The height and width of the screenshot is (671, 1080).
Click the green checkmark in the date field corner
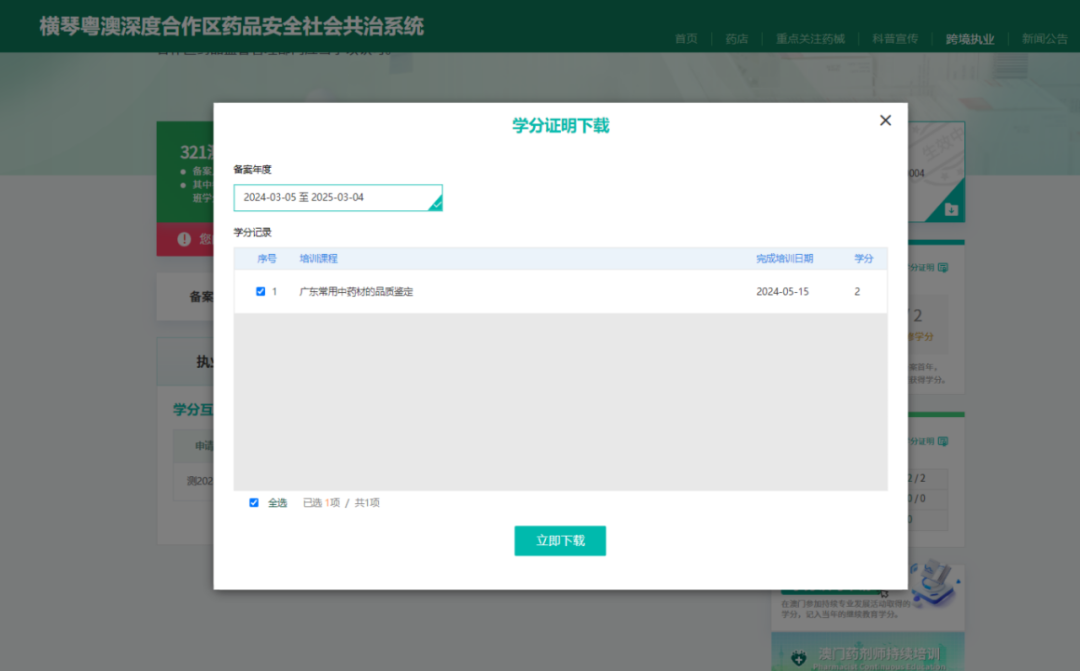[436, 205]
